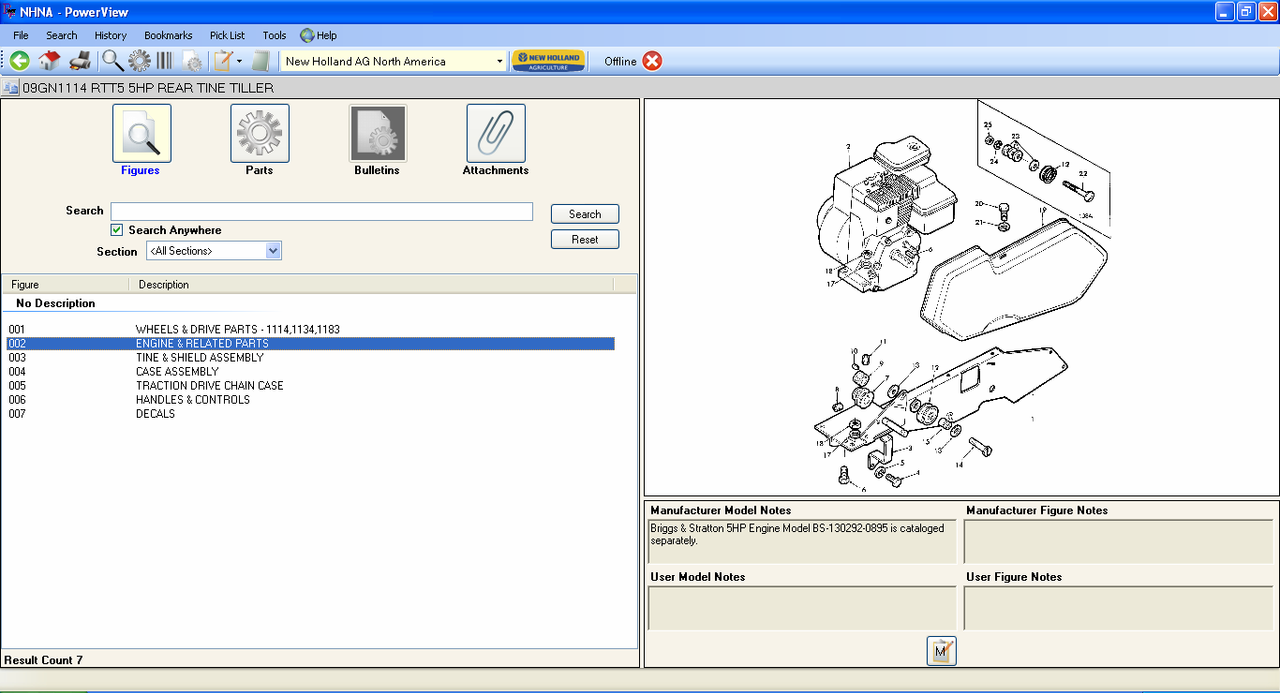Click the Search button

[585, 214]
